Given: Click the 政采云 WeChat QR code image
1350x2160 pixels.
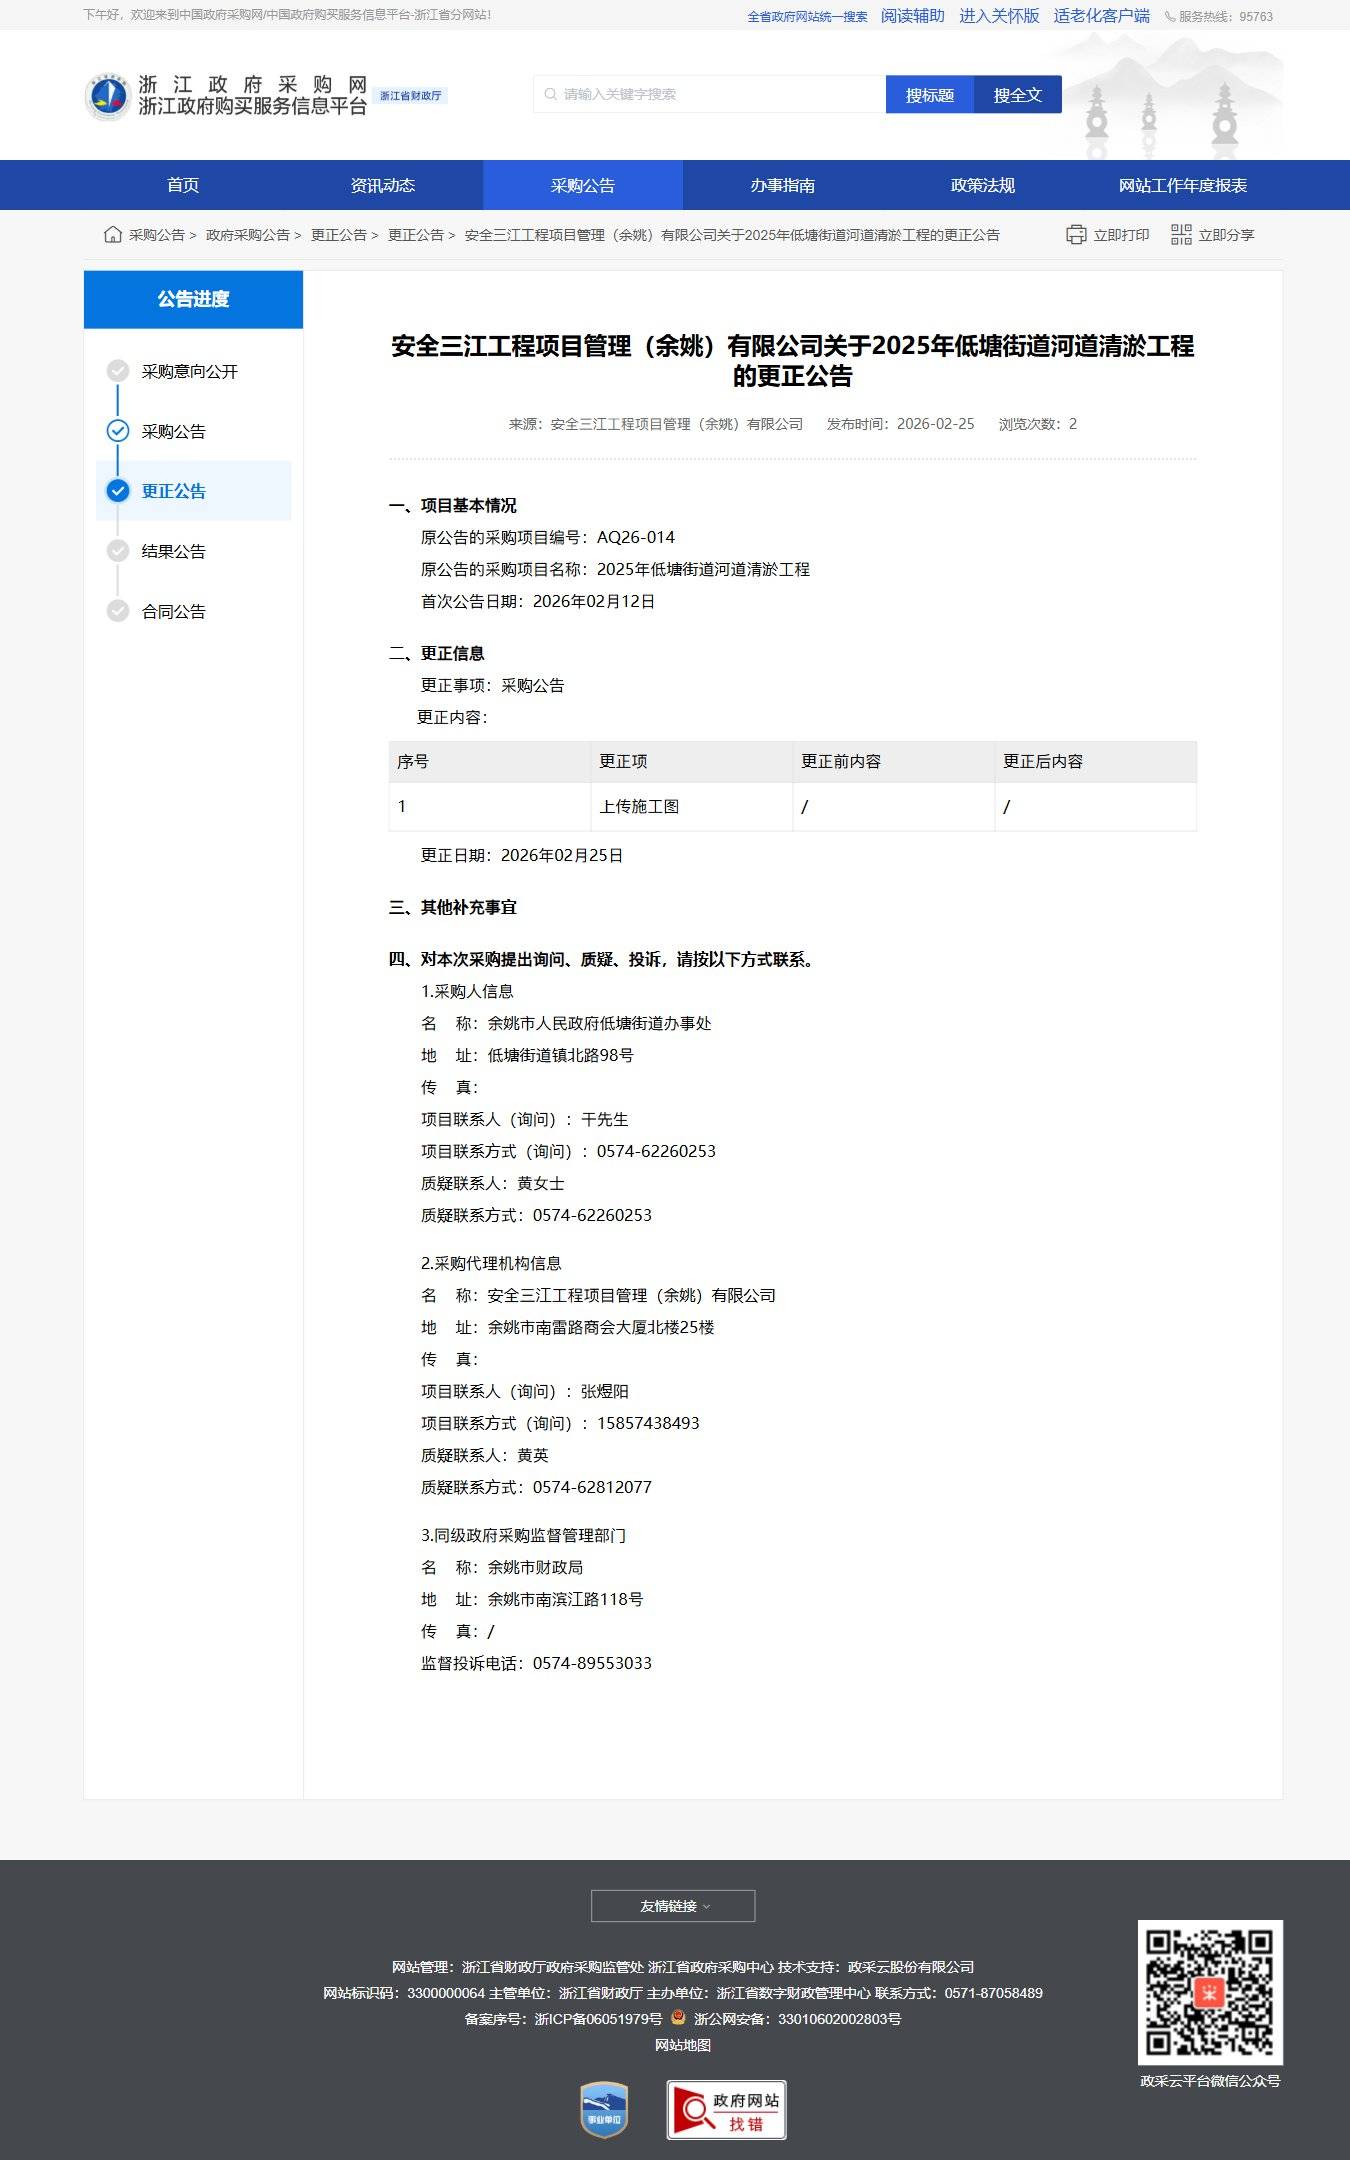Looking at the screenshot, I should click(1210, 1992).
